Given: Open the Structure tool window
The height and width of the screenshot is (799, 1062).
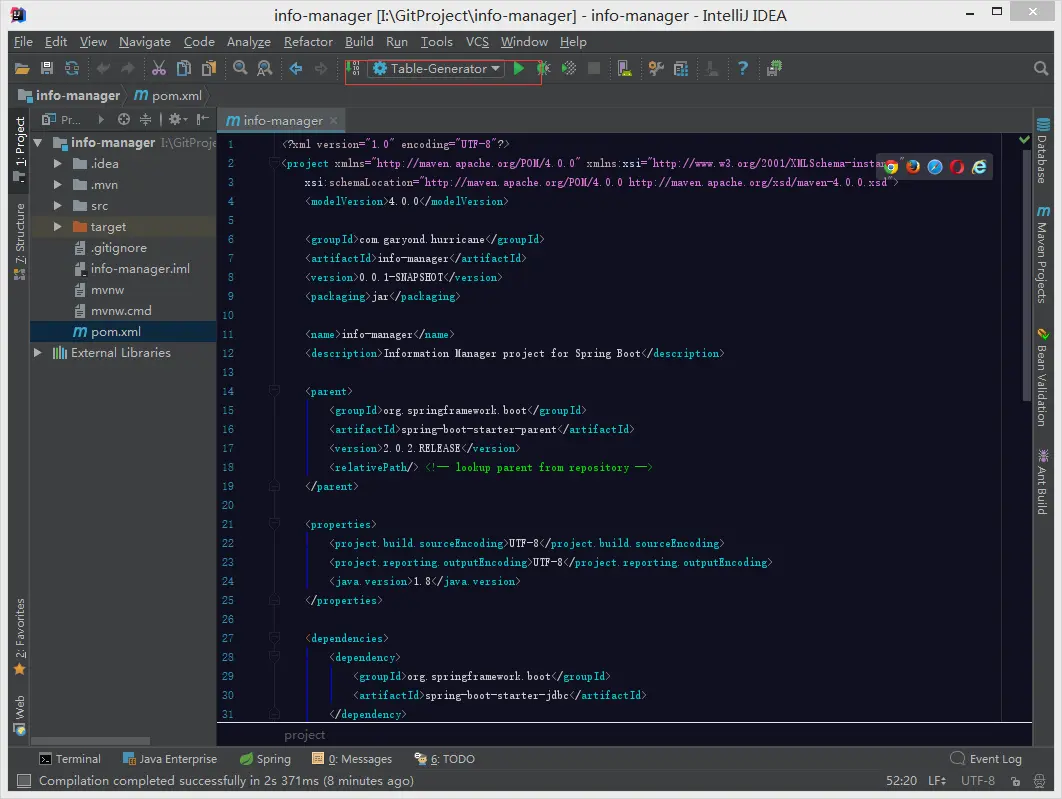Looking at the screenshot, I should pyautogui.click(x=20, y=241).
